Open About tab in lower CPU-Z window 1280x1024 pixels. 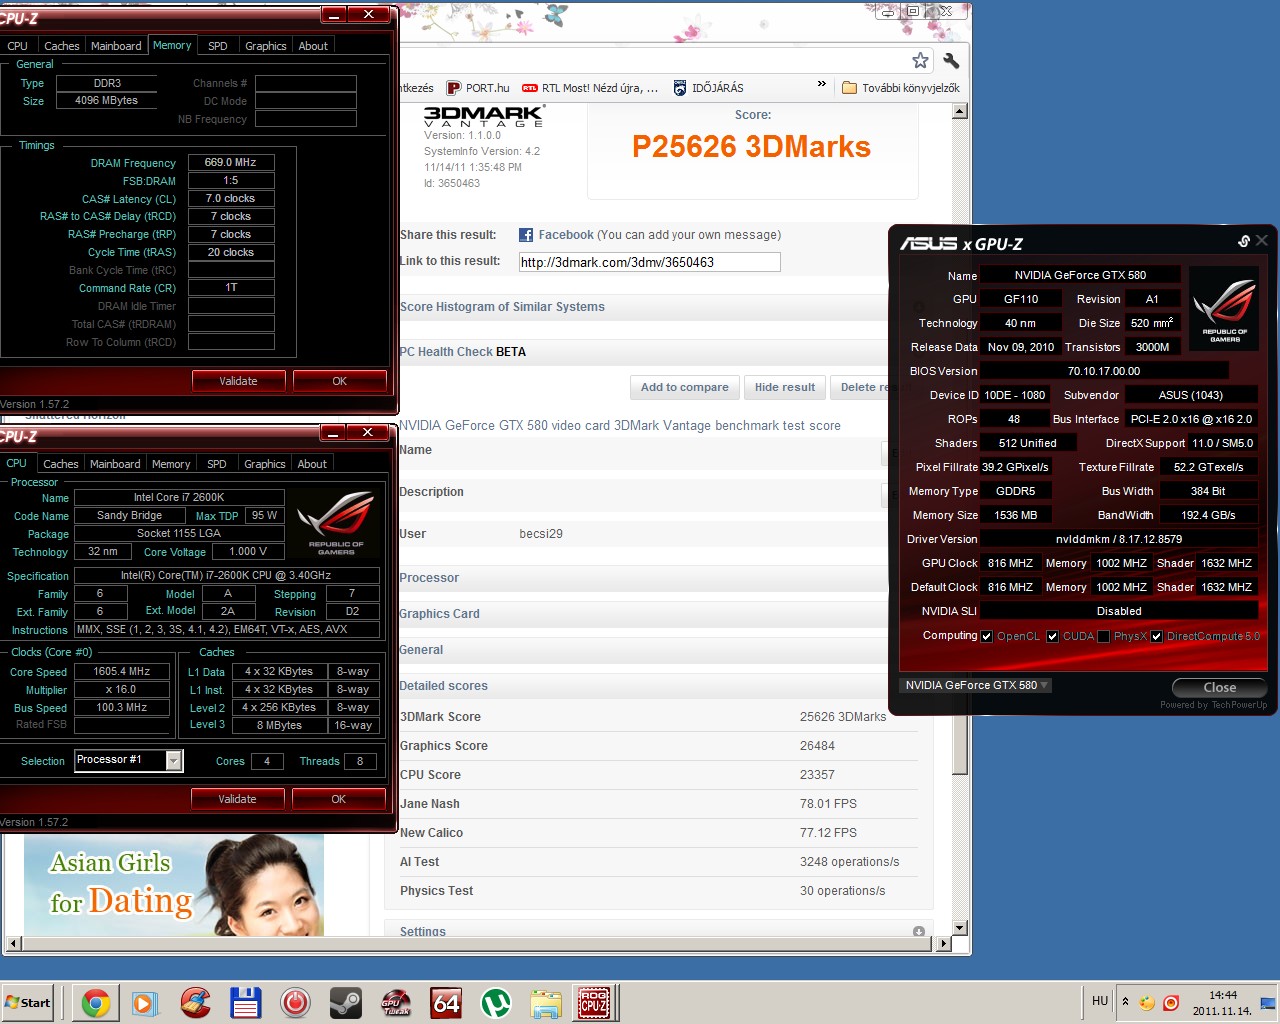coord(312,464)
